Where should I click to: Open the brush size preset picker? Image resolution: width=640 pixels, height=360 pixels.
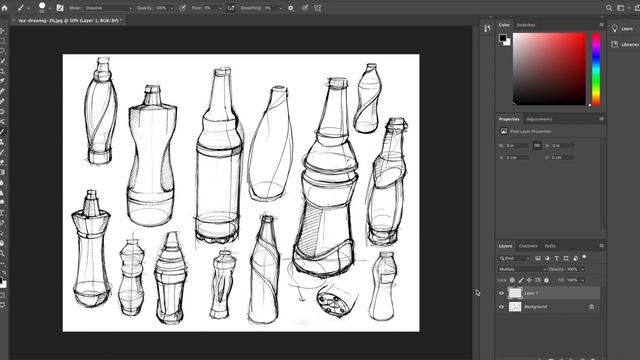click(x=44, y=7)
